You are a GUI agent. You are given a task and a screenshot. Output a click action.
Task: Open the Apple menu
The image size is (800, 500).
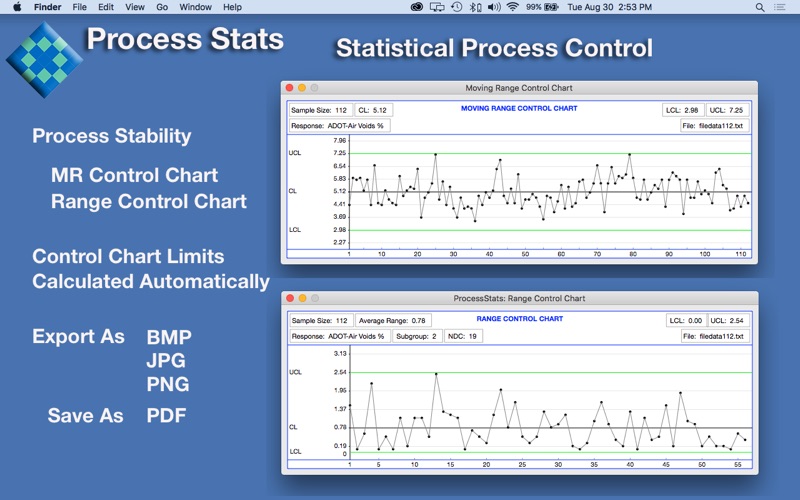[x=17, y=7]
